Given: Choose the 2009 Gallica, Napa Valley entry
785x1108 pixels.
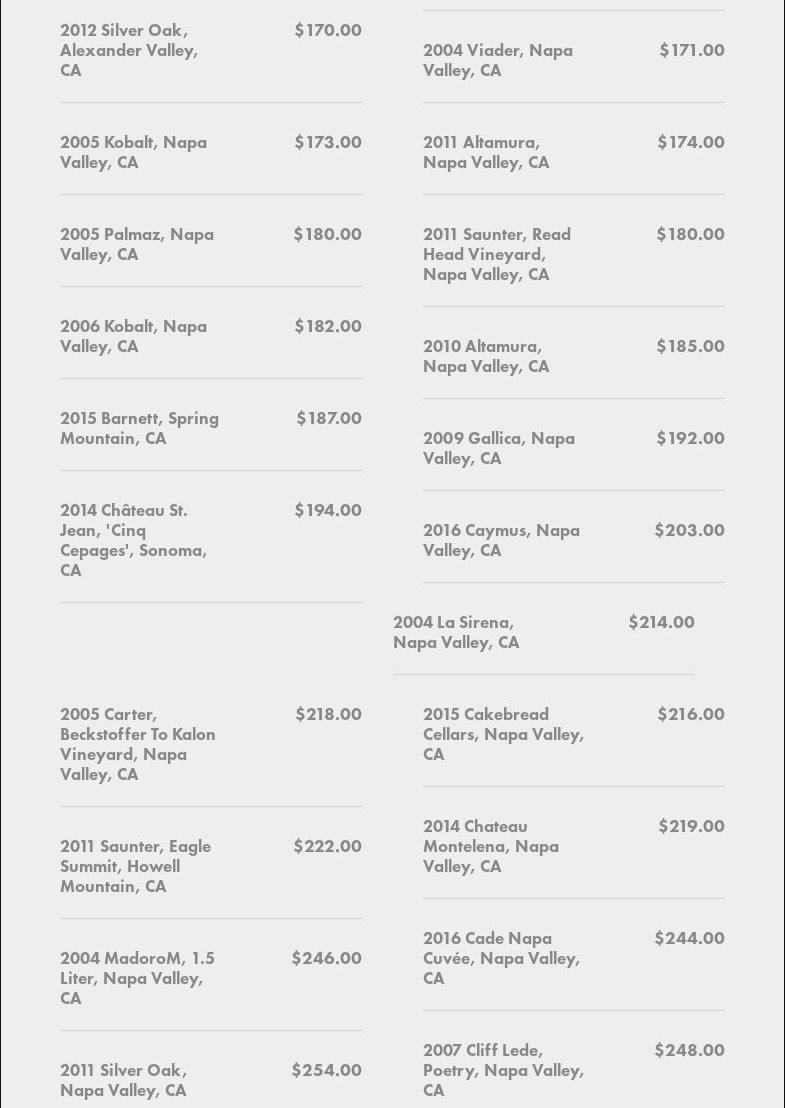Looking at the screenshot, I should tap(499, 448).
